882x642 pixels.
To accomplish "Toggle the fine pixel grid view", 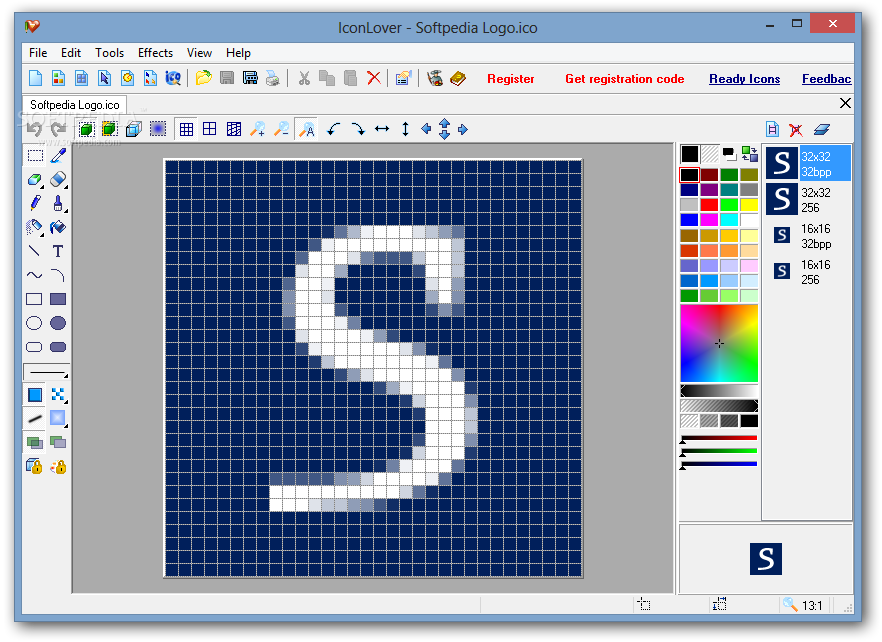I will tap(186, 129).
